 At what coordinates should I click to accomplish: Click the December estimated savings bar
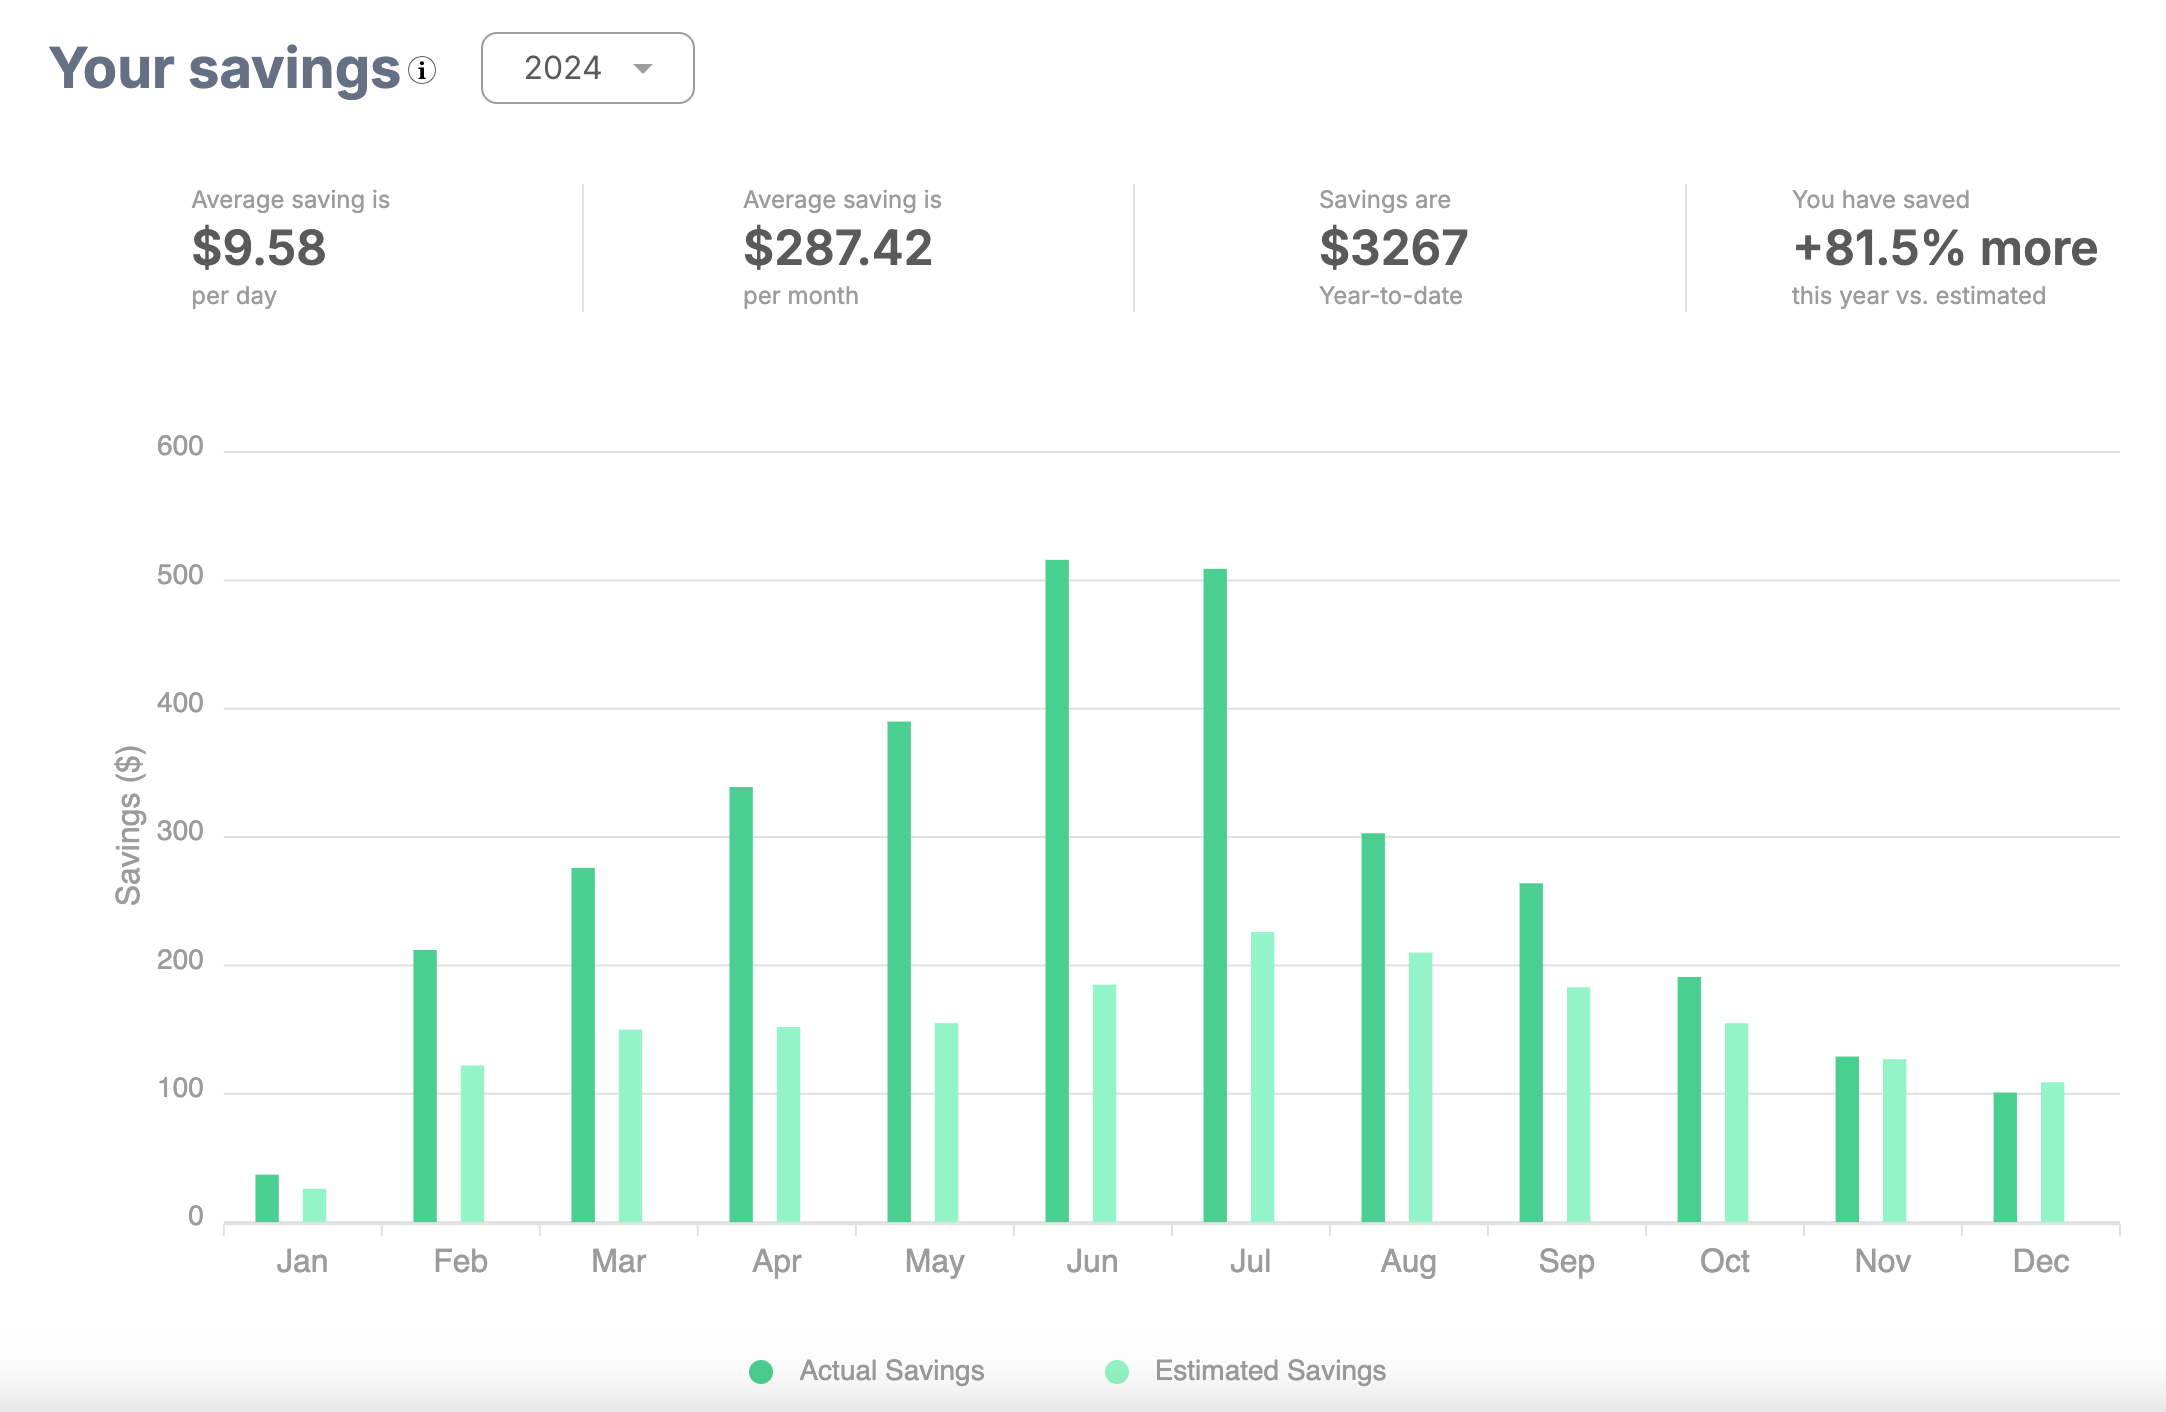pyautogui.click(x=2052, y=1151)
